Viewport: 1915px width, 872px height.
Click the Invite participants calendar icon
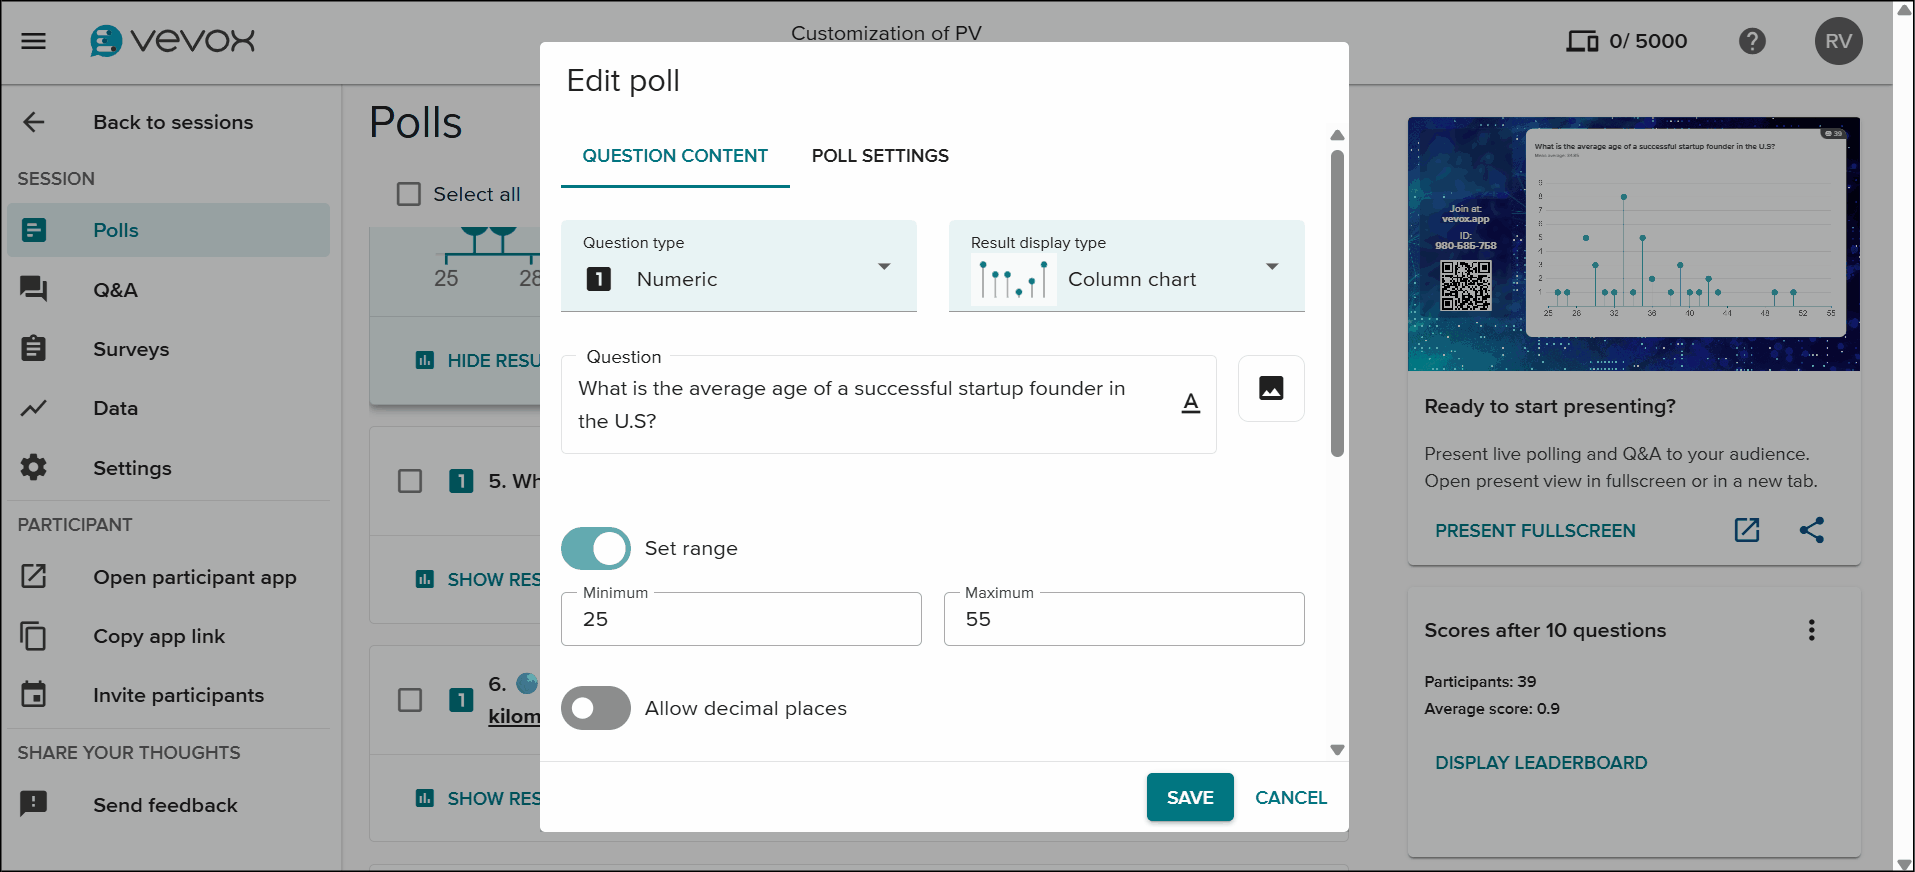(35, 694)
